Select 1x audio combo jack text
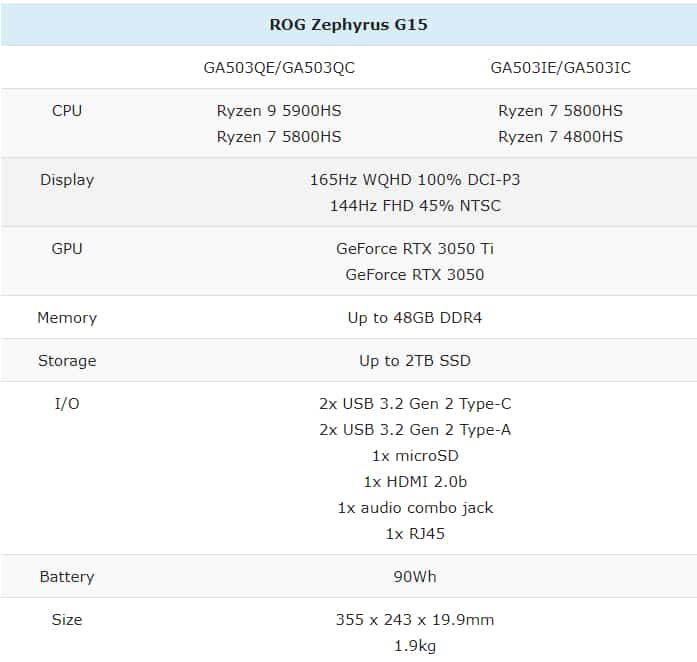The width and height of the screenshot is (697, 662). pos(415,508)
